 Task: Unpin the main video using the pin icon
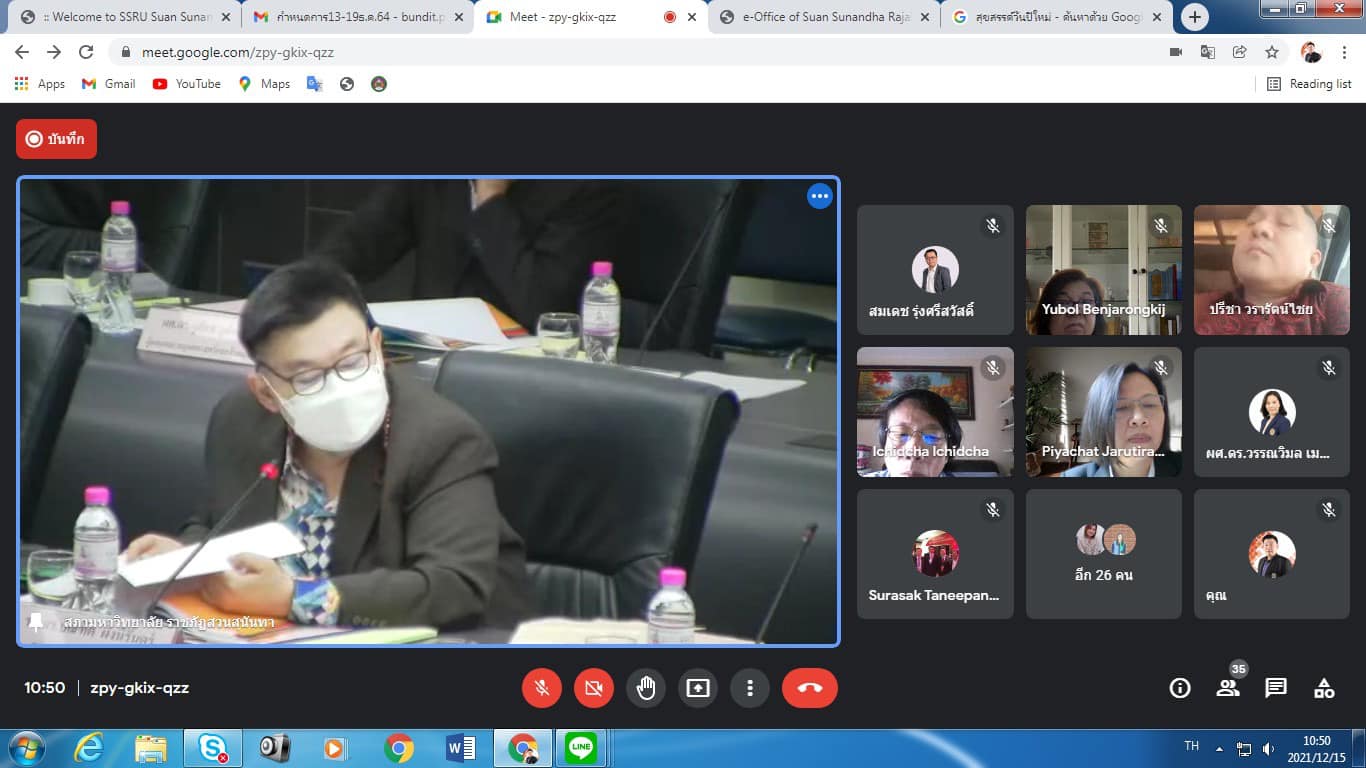click(x=36, y=622)
